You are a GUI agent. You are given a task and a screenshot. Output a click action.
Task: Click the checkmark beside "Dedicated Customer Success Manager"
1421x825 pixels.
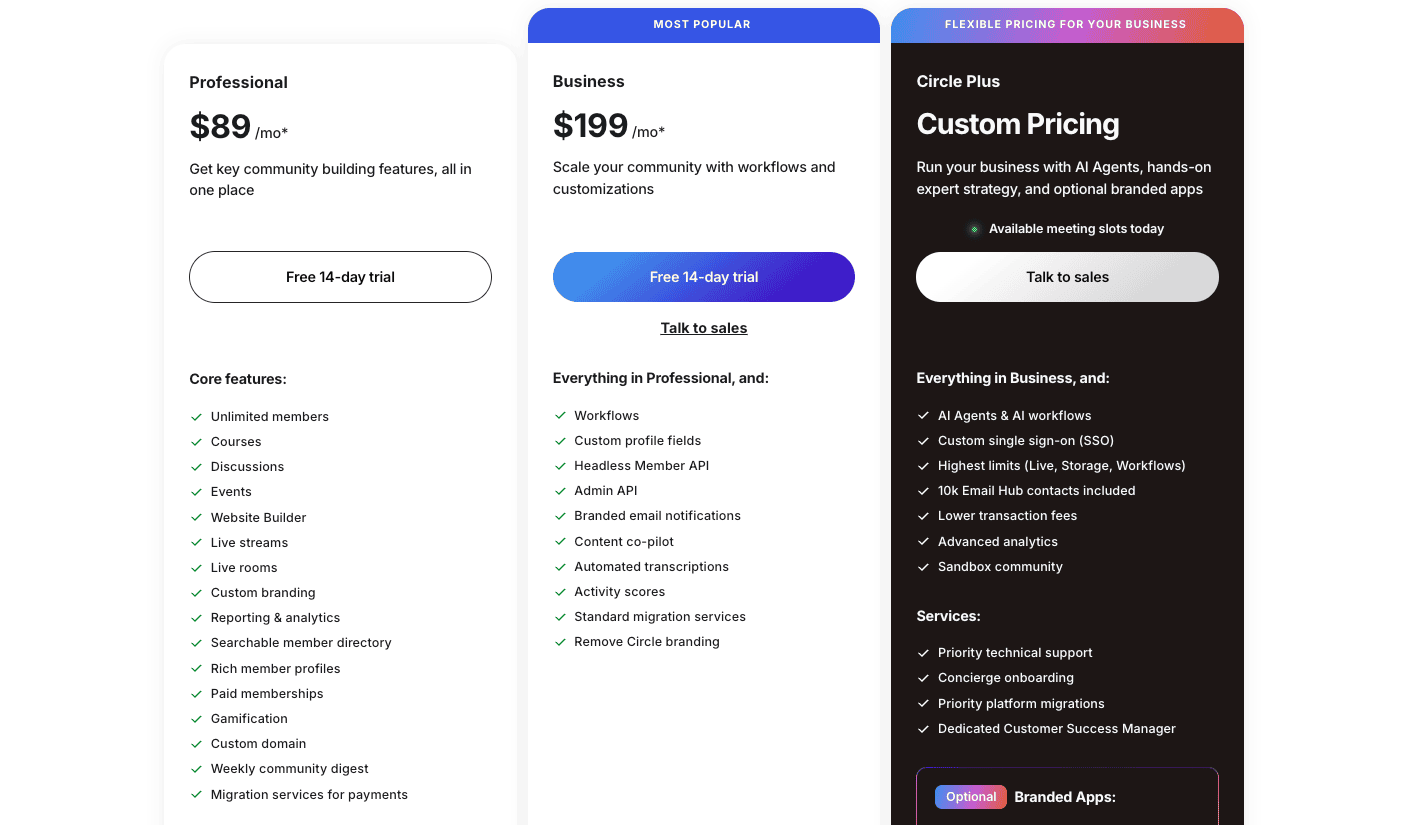923,728
